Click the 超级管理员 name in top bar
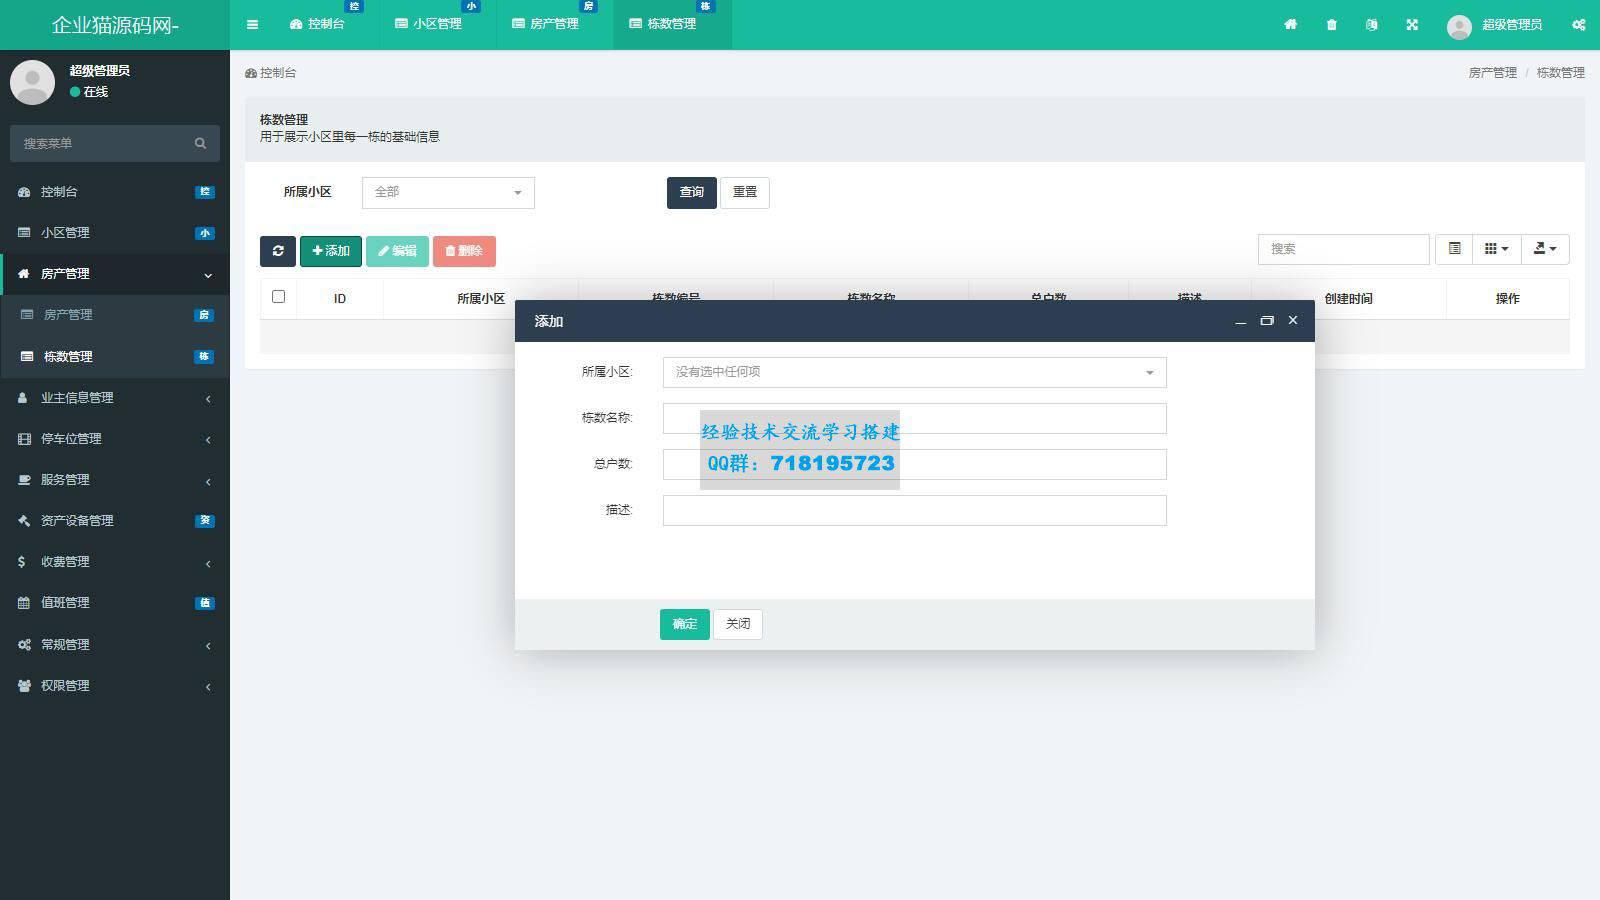The image size is (1600, 900). tap(1511, 25)
